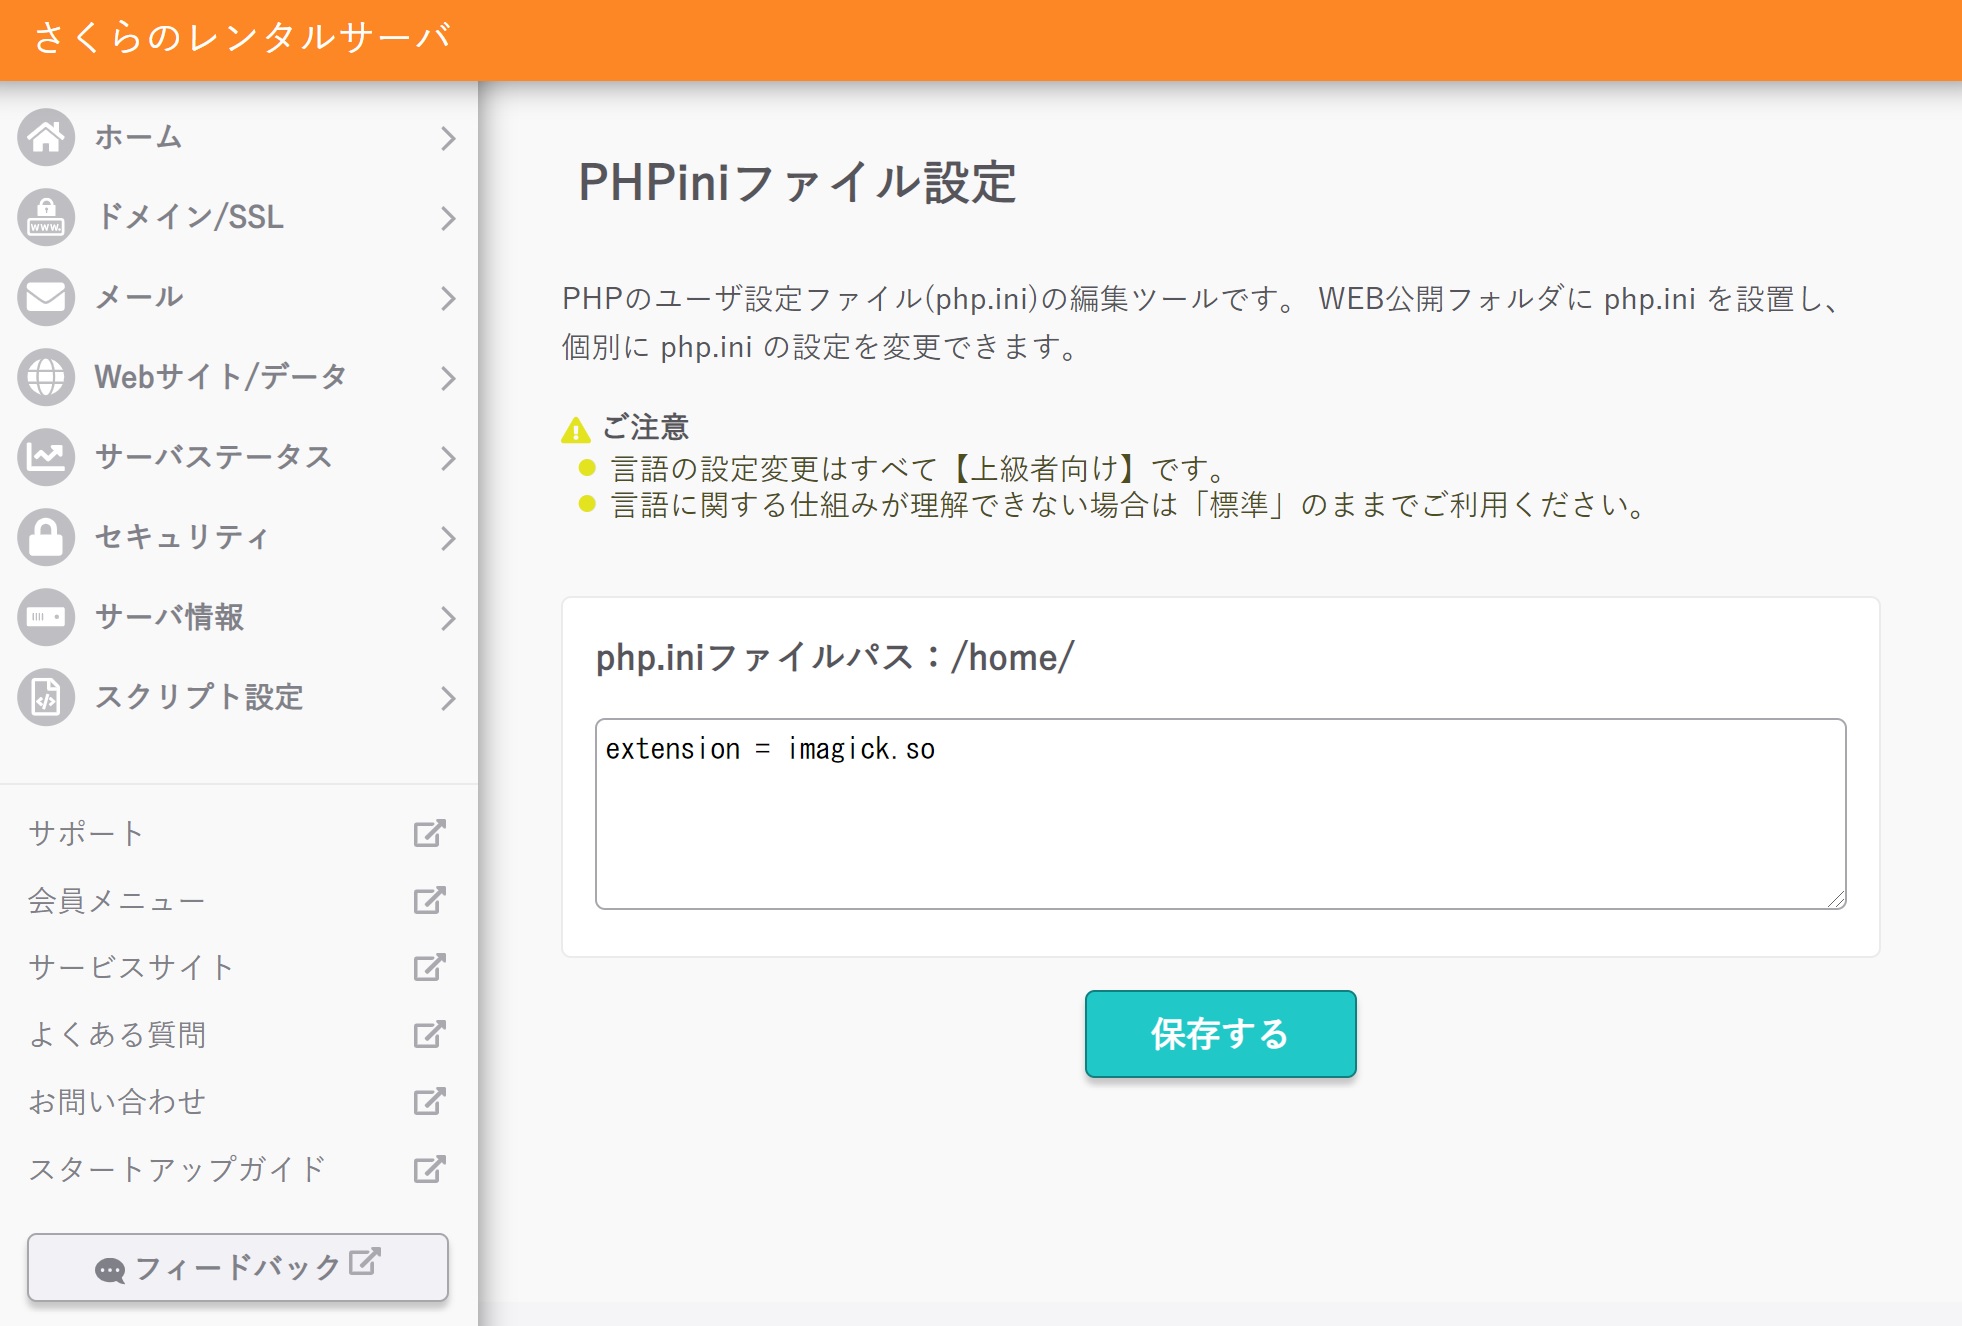Click external link icon beside スタートアップガイド

429,1168
